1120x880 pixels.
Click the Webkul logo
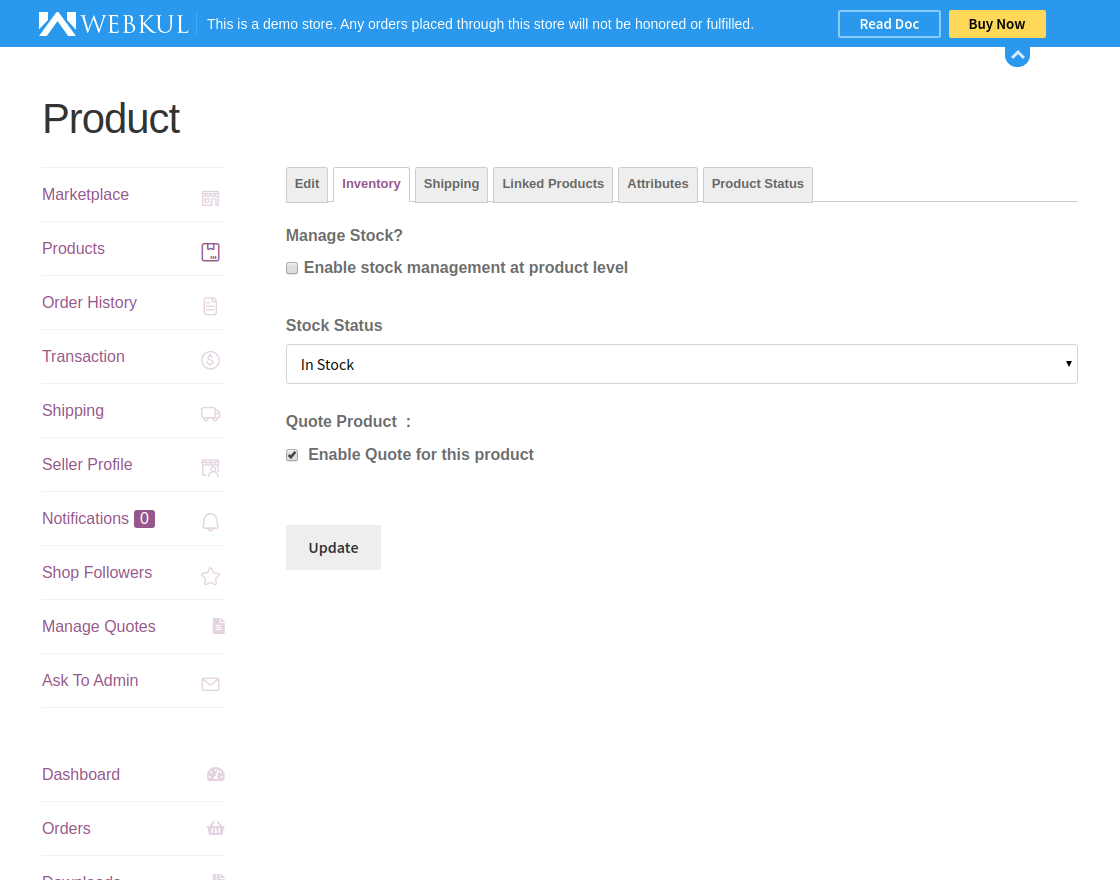[x=113, y=24]
